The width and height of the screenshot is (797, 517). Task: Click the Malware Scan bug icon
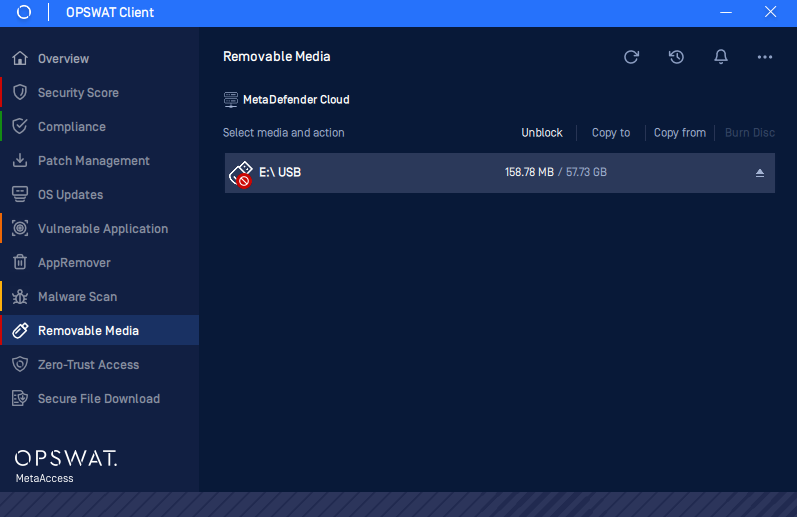point(20,296)
